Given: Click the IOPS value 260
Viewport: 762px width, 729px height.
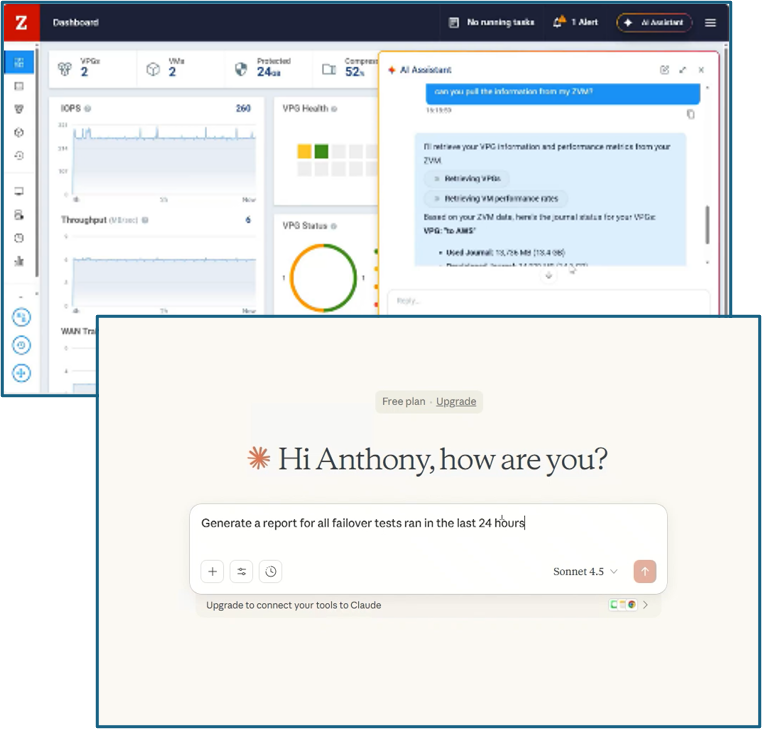Looking at the screenshot, I should click(x=243, y=108).
